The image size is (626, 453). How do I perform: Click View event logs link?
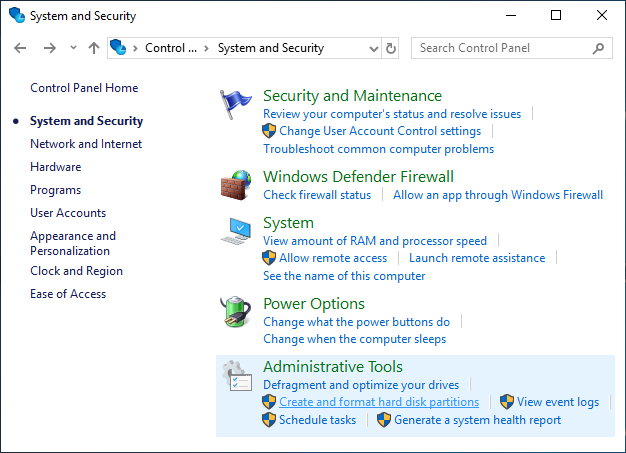click(x=558, y=402)
